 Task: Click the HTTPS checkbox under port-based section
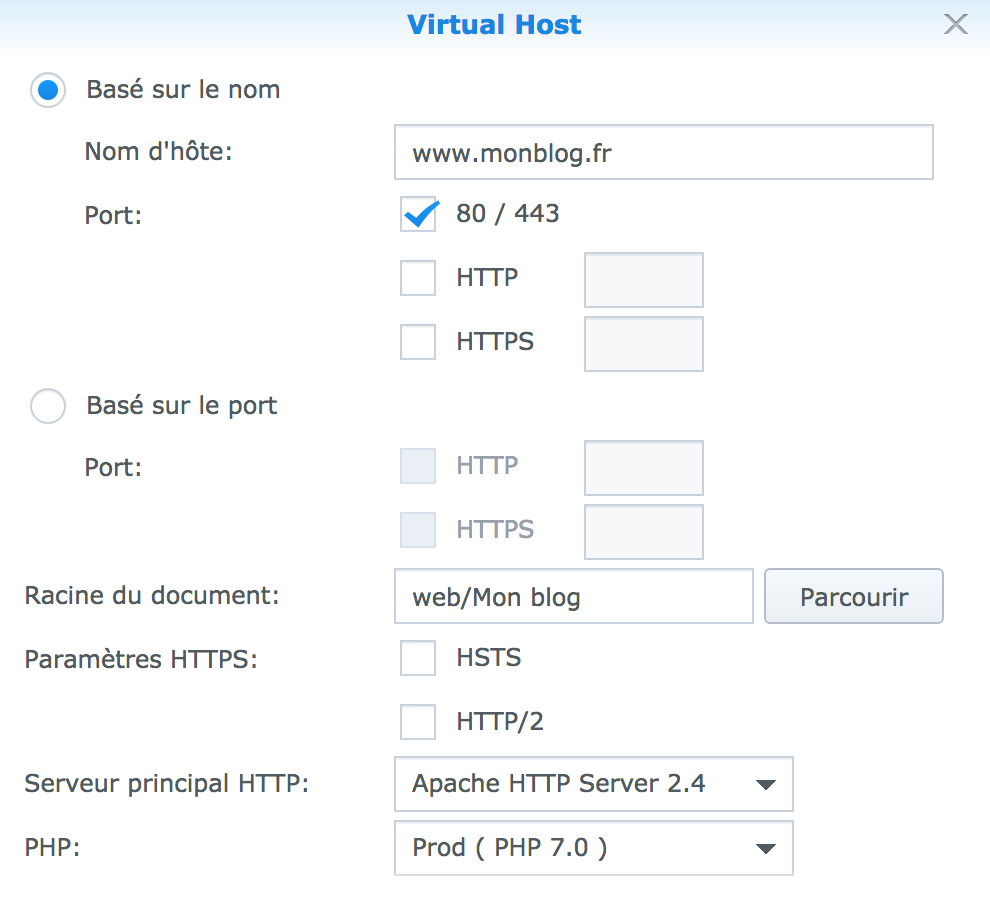(x=418, y=530)
